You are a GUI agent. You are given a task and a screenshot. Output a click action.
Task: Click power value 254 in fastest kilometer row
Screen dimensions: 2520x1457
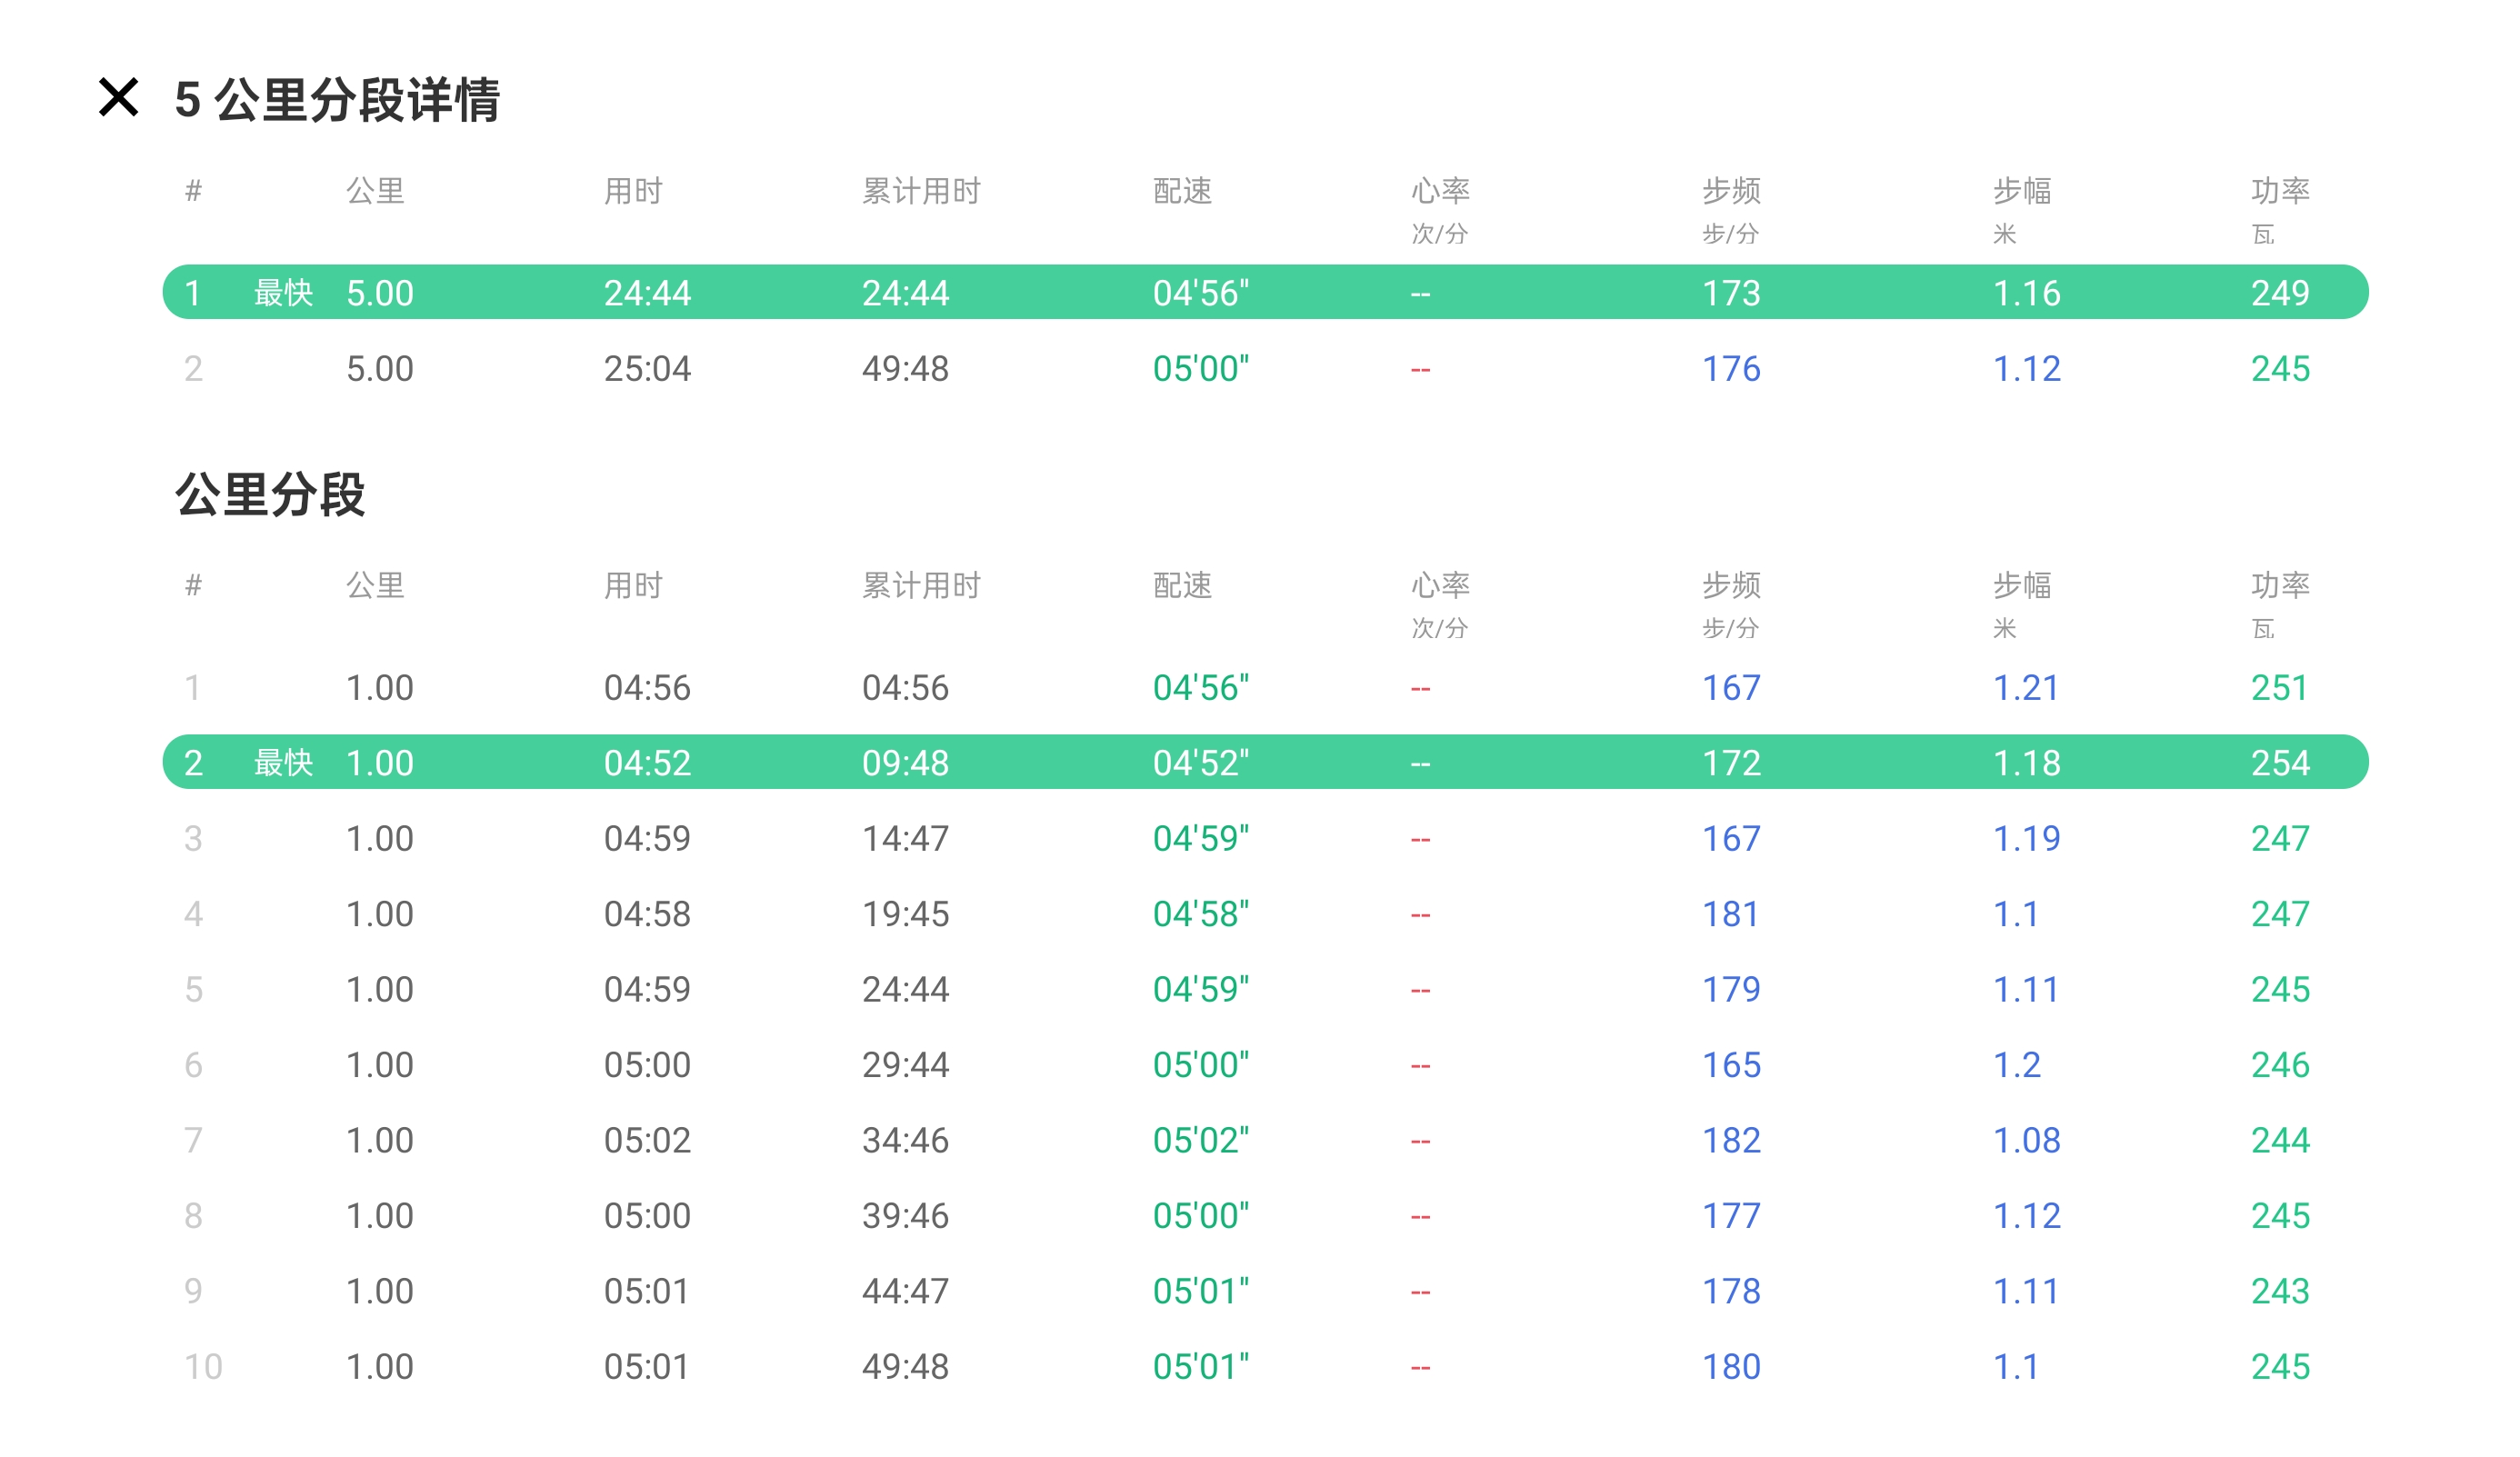(x=2279, y=763)
